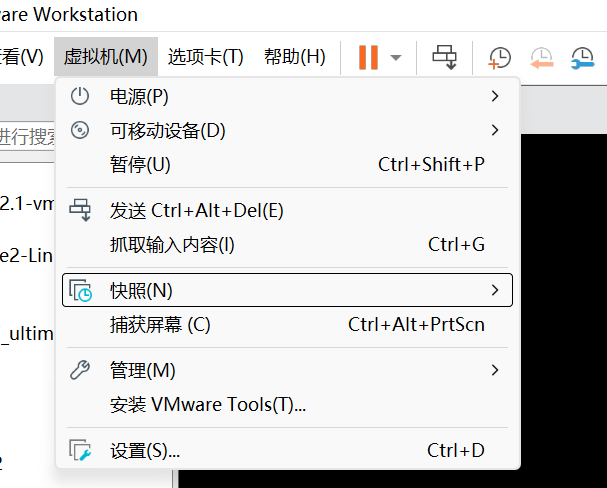
Task: Choose 暂停(U) from the menu
Action: (x=287, y=164)
